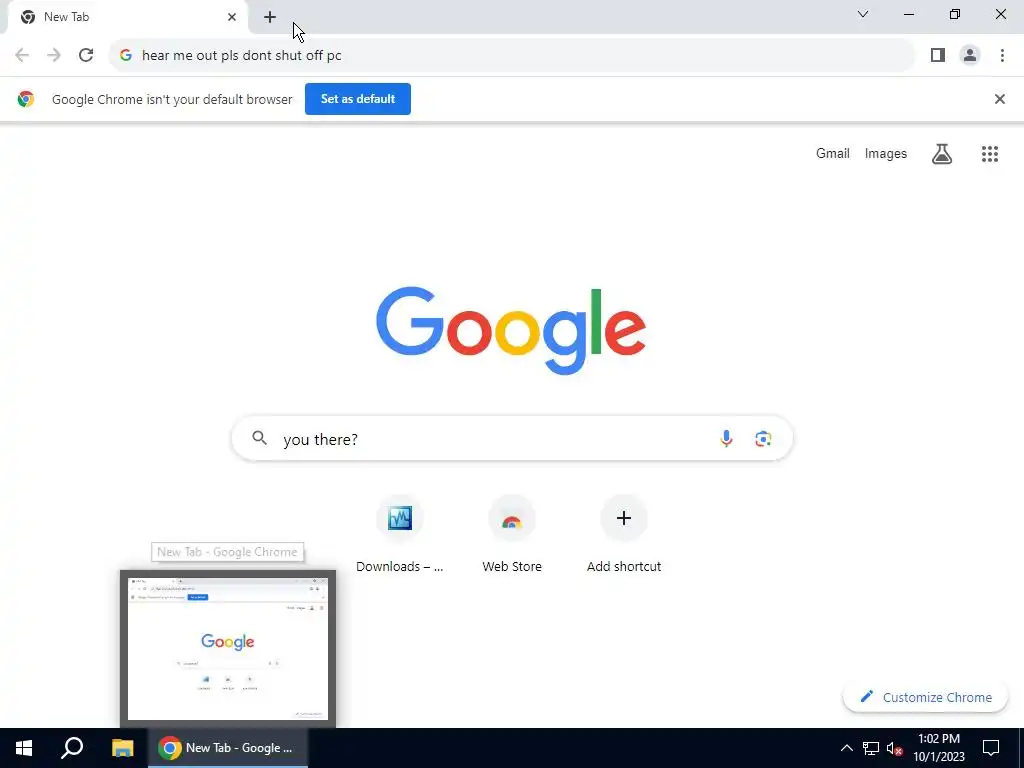
Task: Close the New Tab tab
Action: click(232, 17)
